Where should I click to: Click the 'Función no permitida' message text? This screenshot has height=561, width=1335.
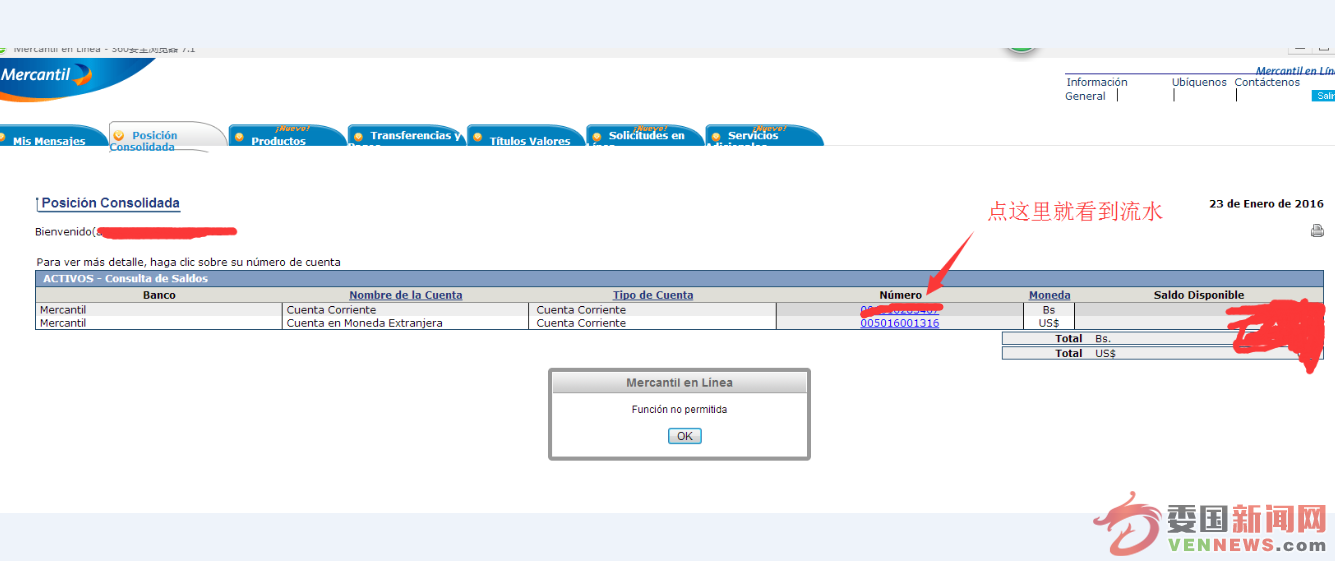tap(679, 410)
